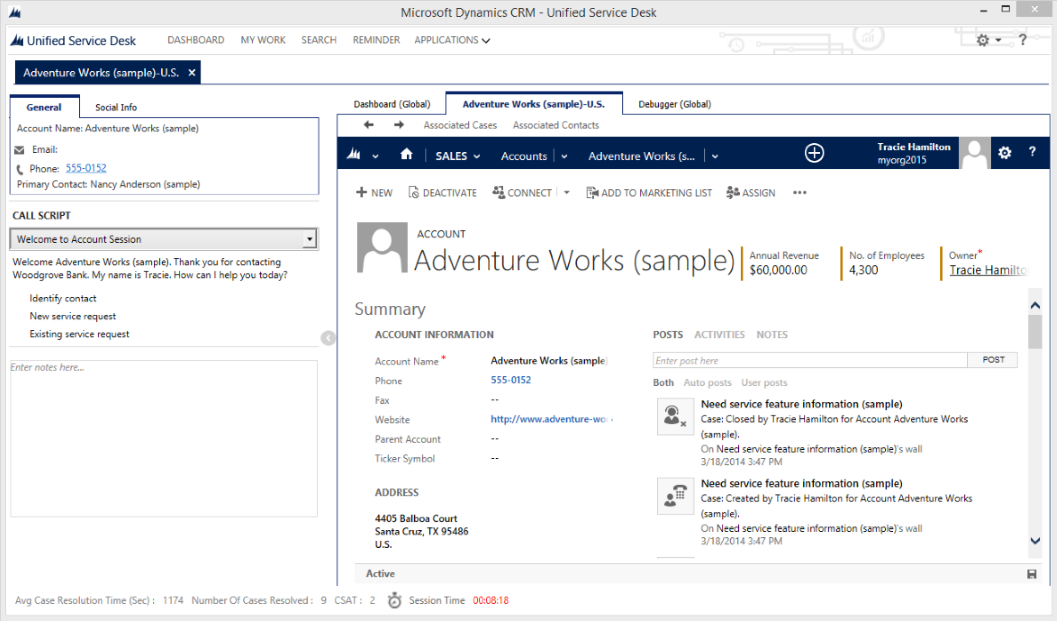Viewport: 1057px width, 621px height.
Task: Switch to the Social Info tab
Action: pos(115,107)
